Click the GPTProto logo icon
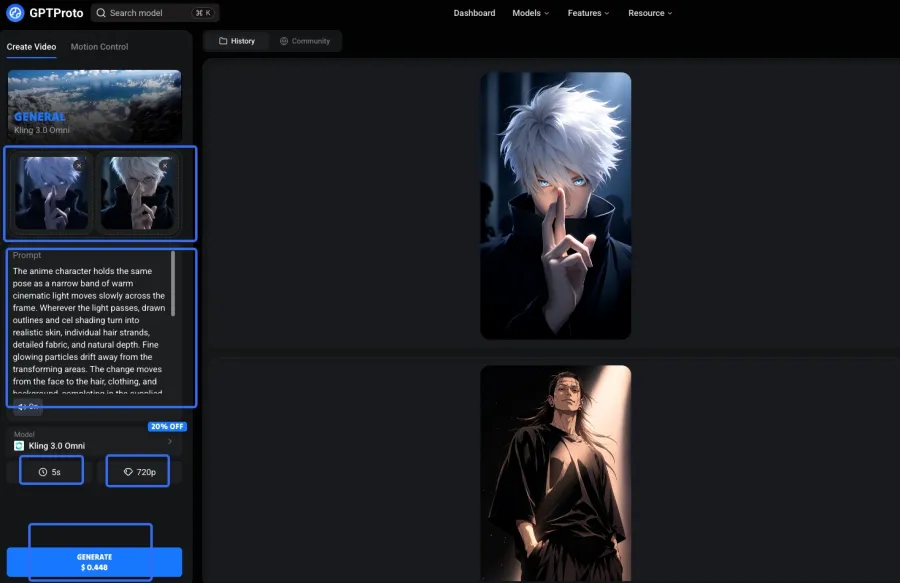This screenshot has width=900, height=583. (15, 13)
